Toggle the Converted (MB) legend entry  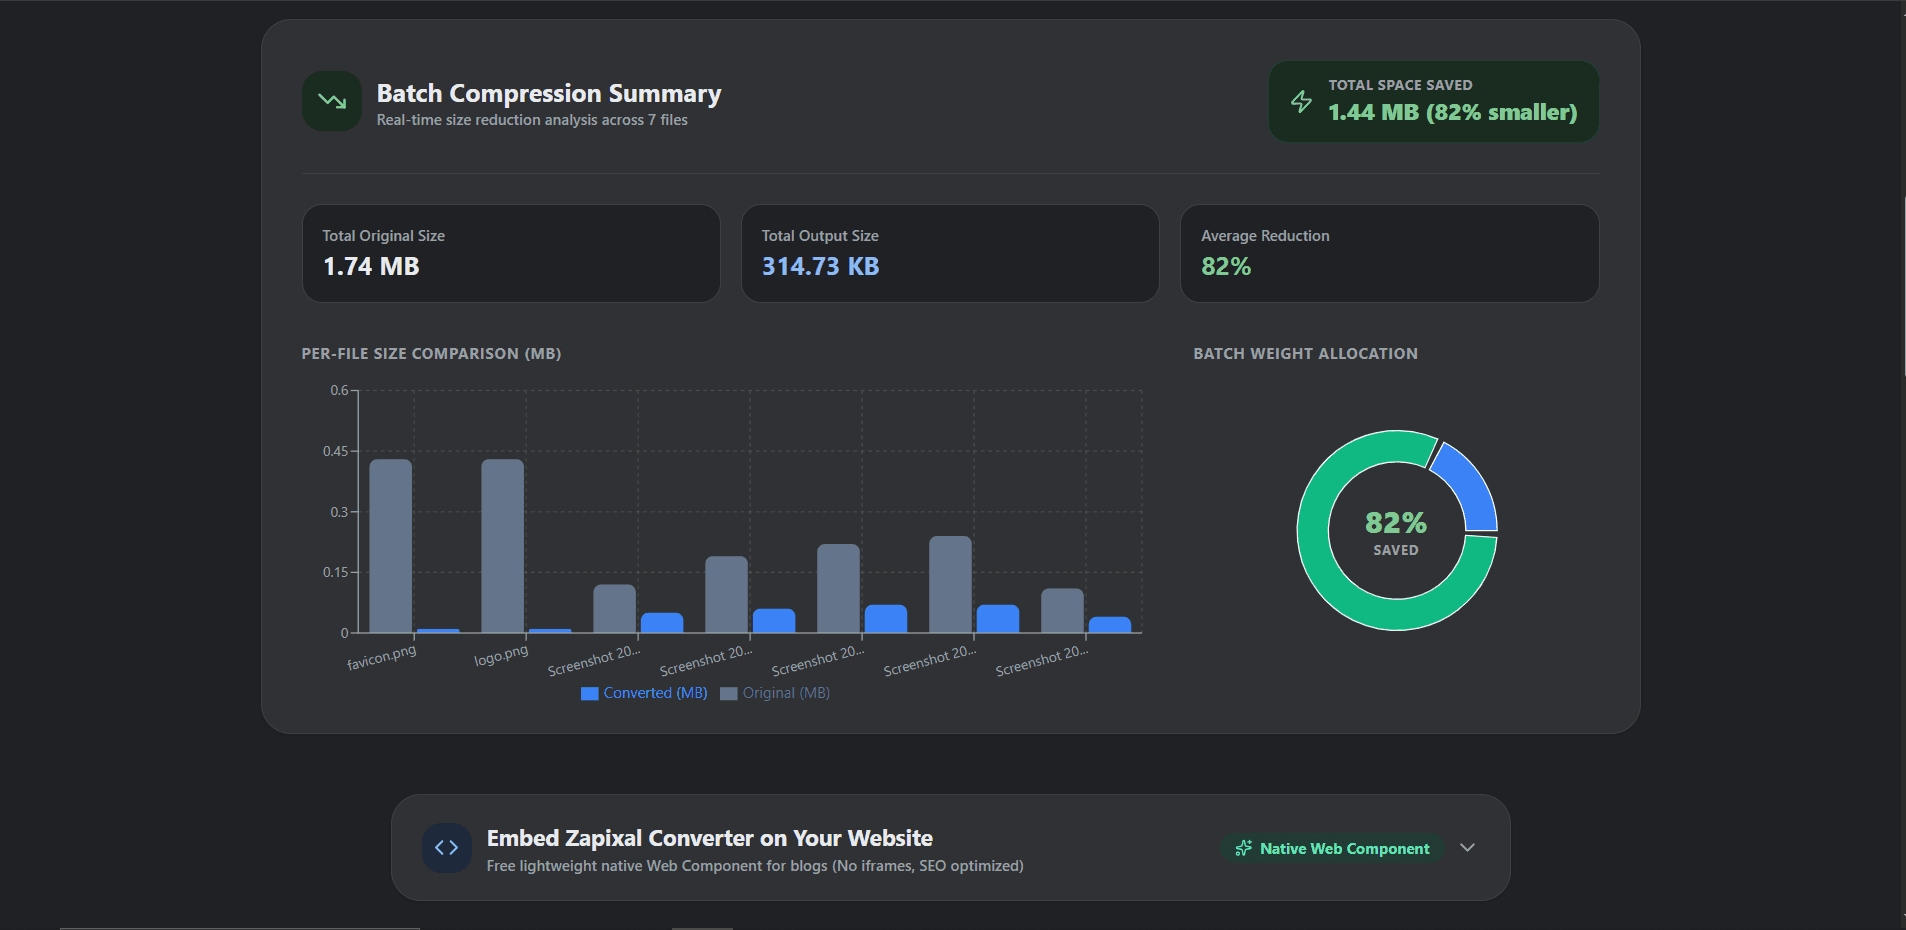tap(644, 693)
